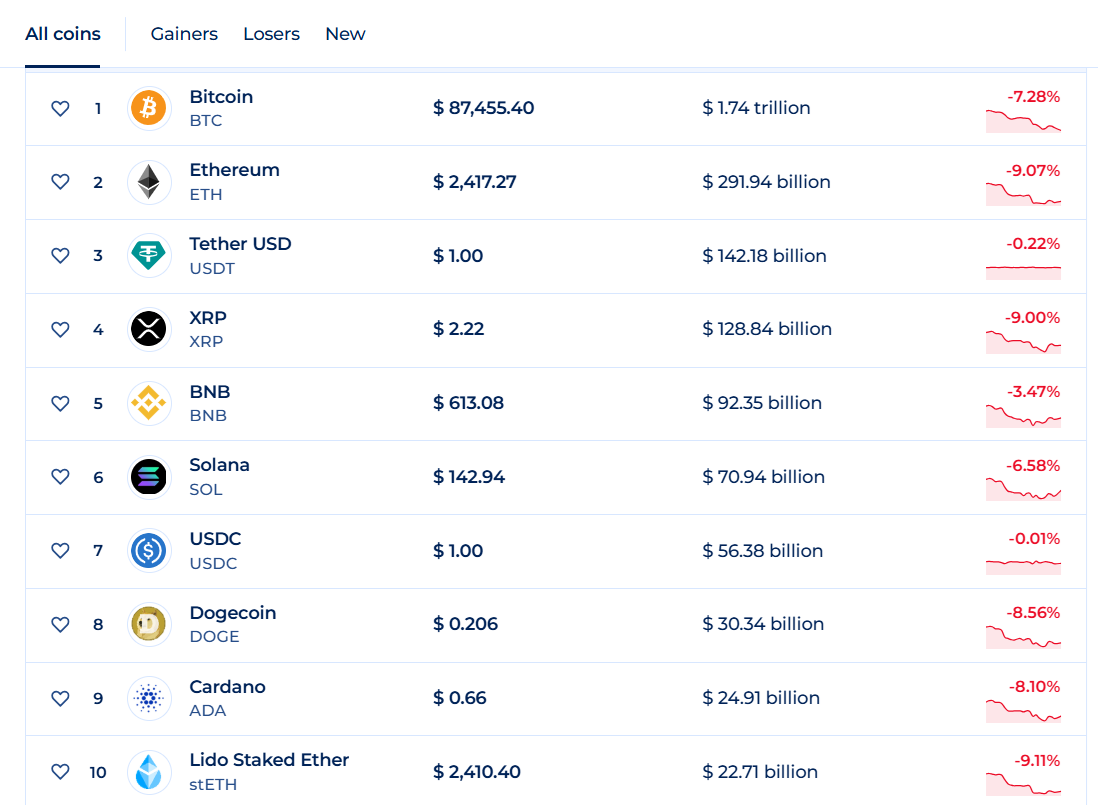Click the stETH ticker symbol
This screenshot has height=805, width=1098.
pyautogui.click(x=214, y=785)
